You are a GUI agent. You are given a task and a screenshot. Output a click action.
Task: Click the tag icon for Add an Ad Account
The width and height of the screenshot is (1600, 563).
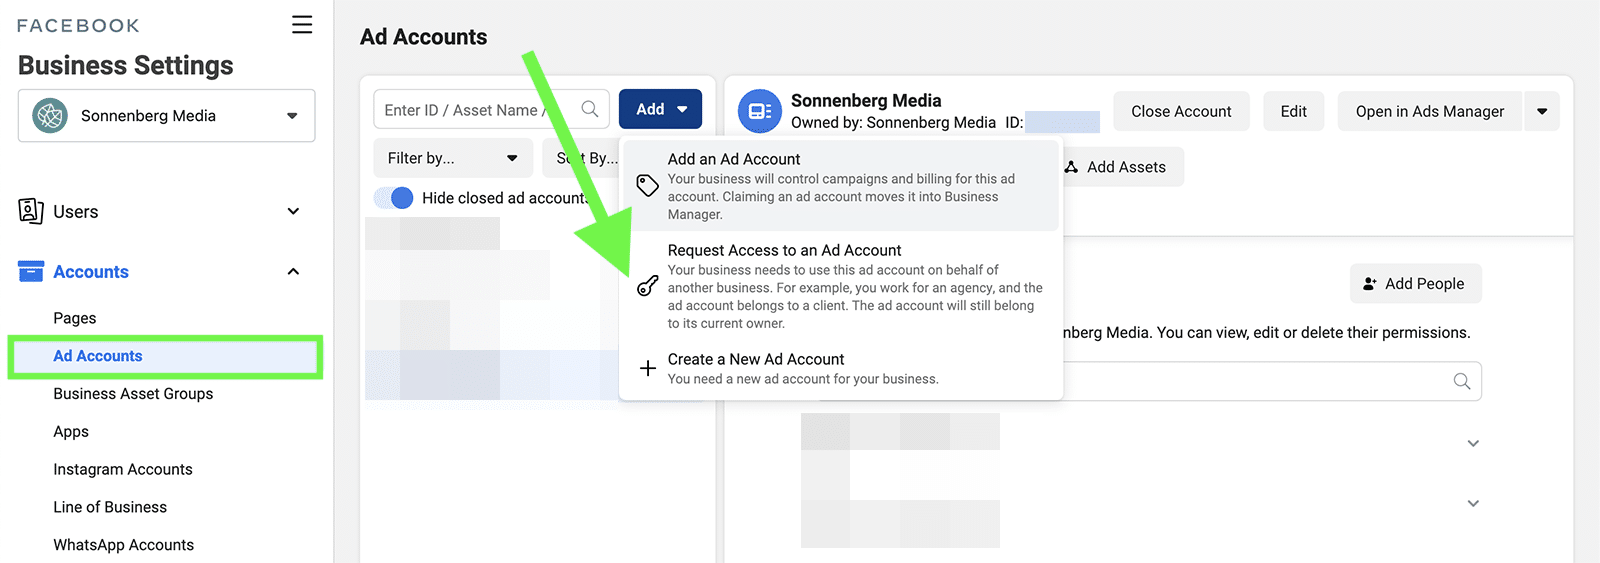tap(648, 185)
